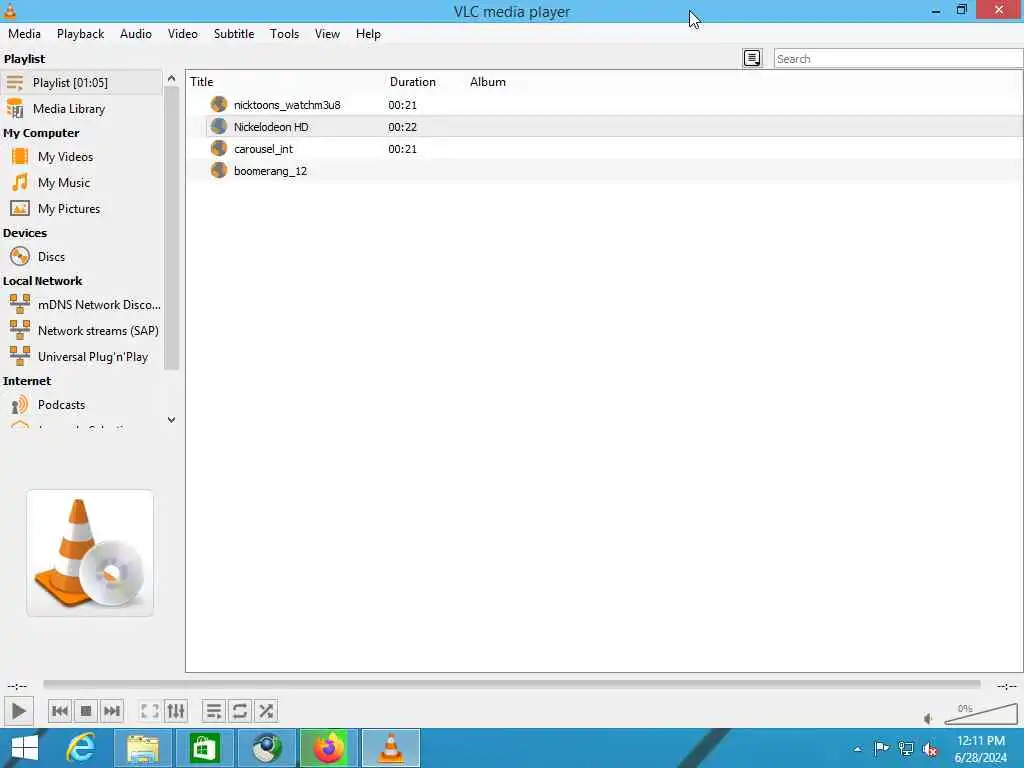The image size is (1024, 768).
Task: Select Playlist [01:05] in sidebar
Action: 81,82
